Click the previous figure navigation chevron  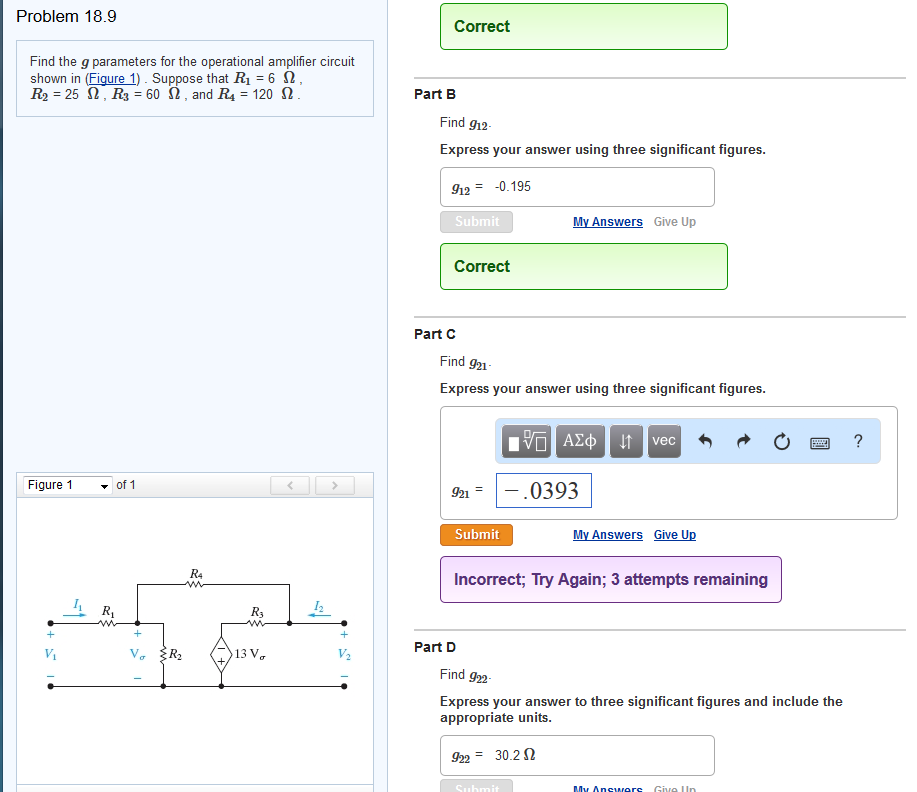[290, 484]
